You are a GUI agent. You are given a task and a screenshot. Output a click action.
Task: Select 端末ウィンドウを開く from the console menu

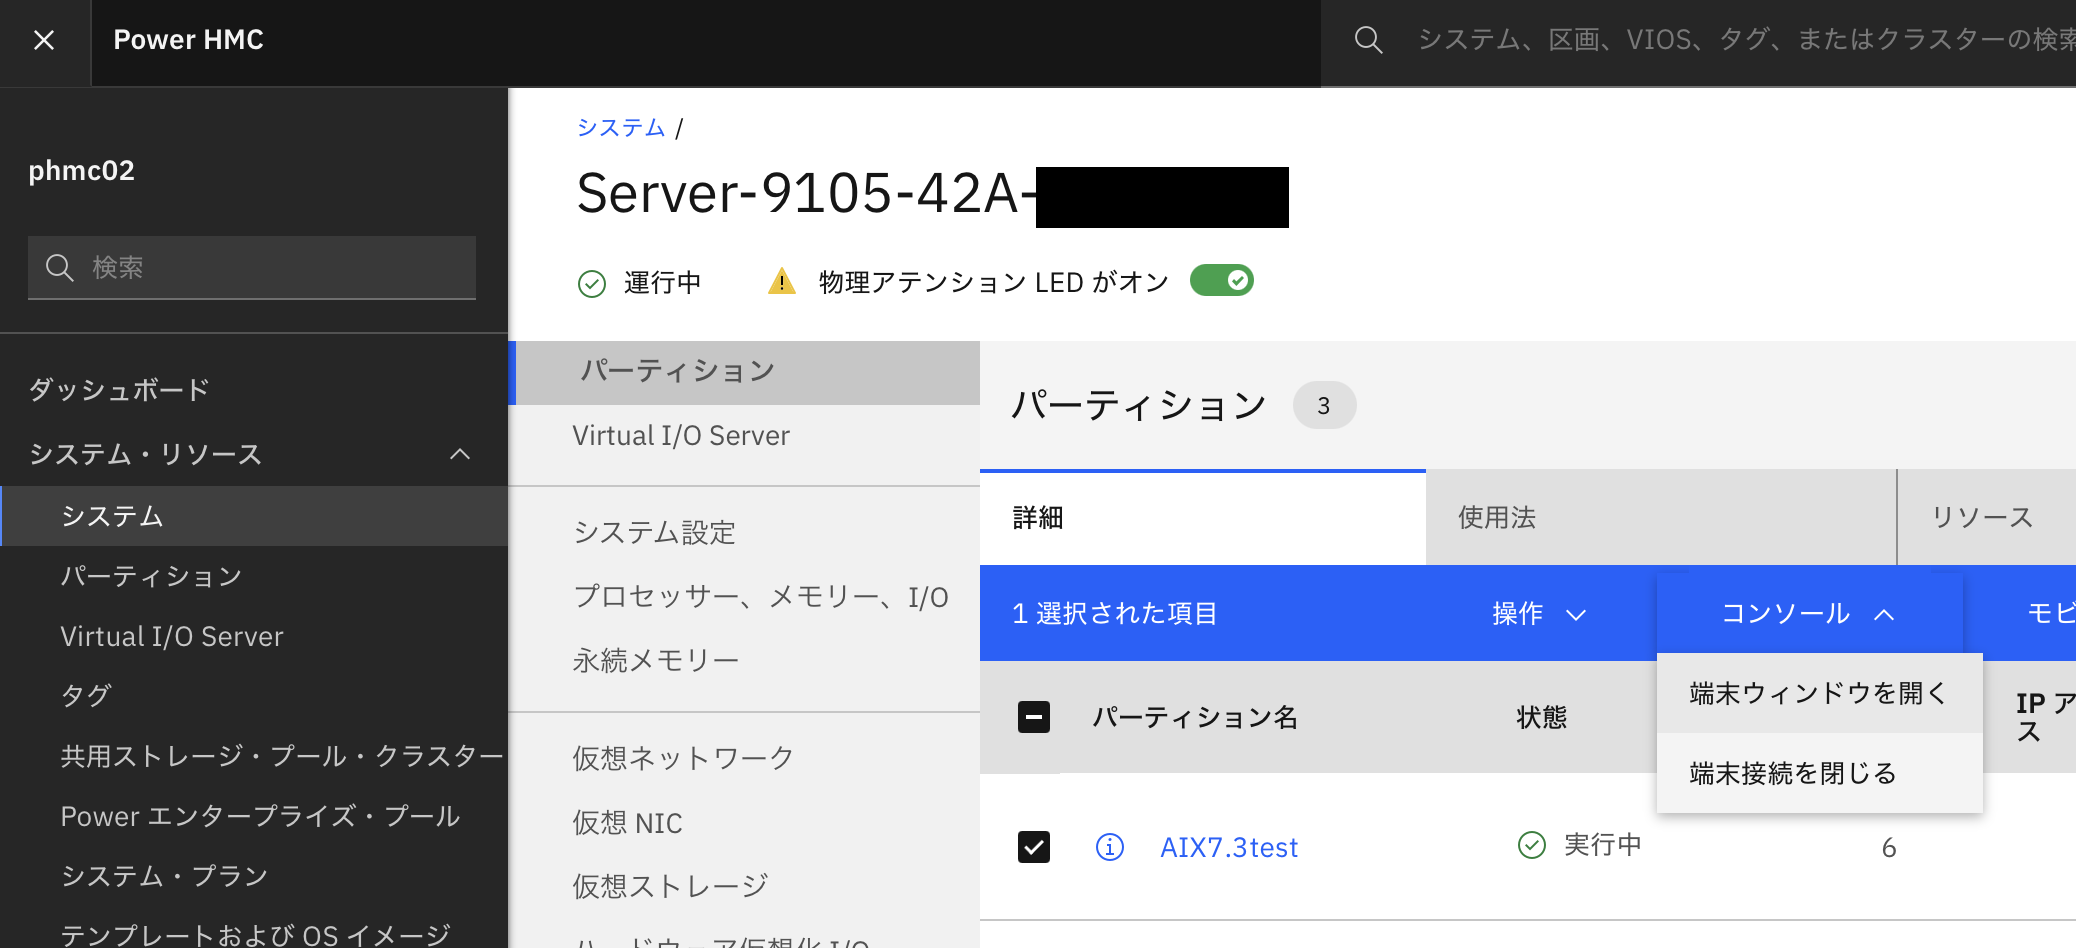click(1815, 692)
